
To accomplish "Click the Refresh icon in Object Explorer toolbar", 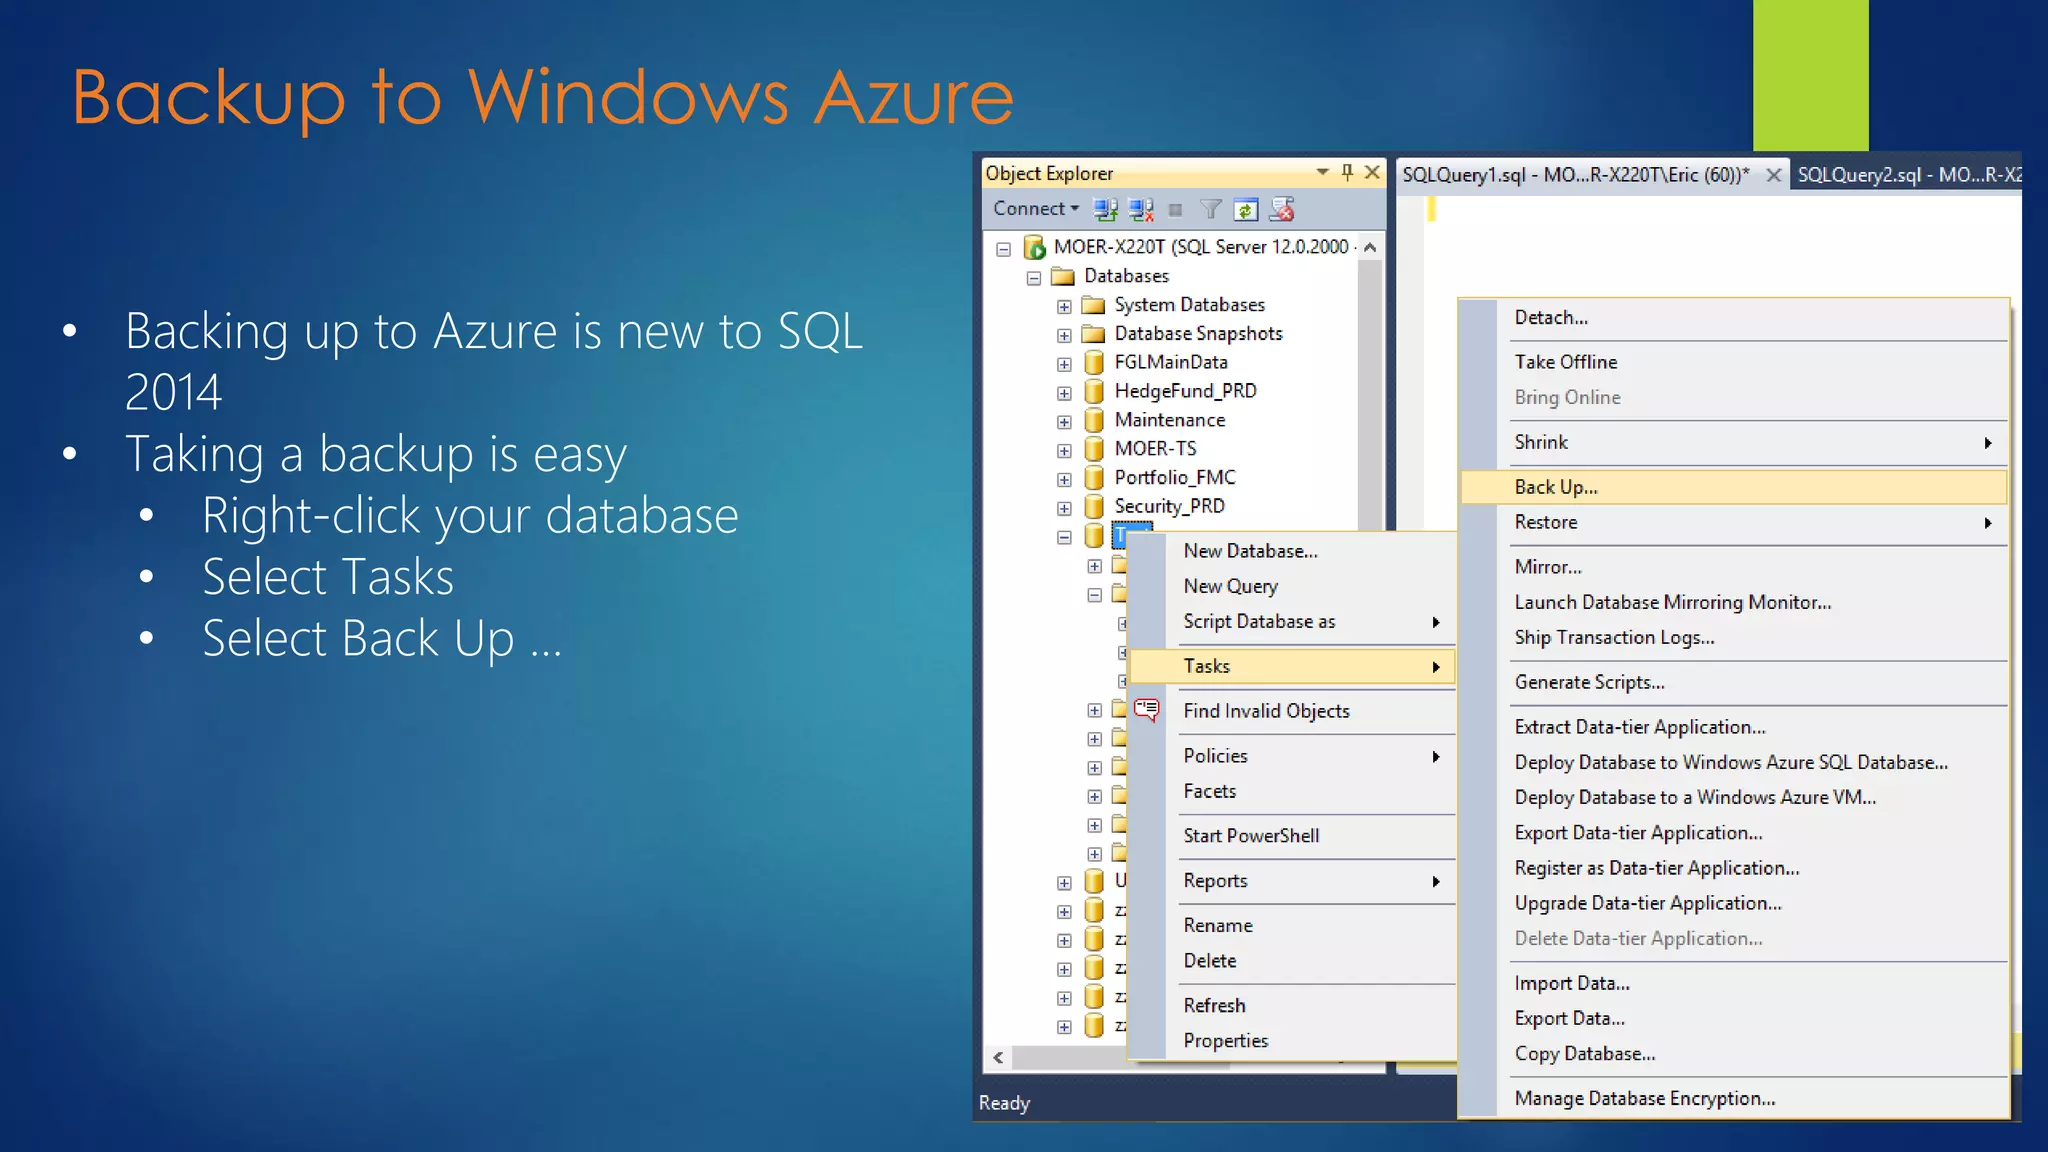I will (x=1245, y=209).
